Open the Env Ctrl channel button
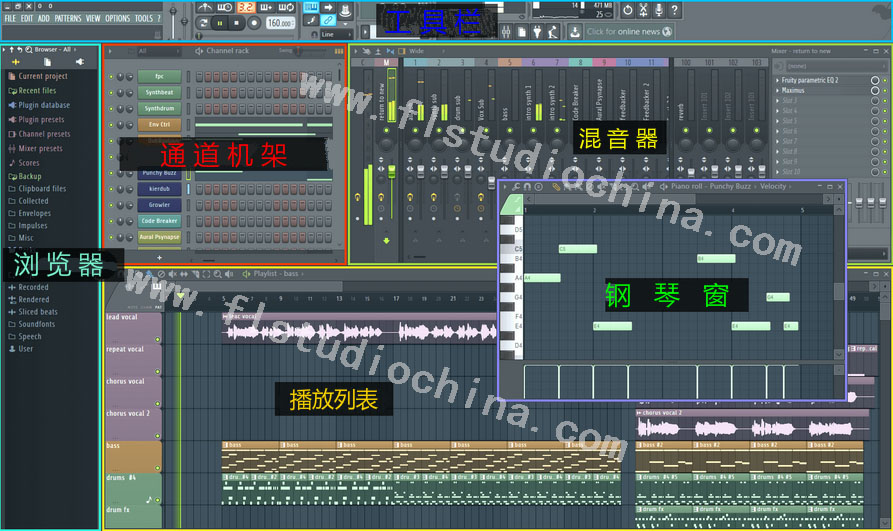This screenshot has width=893, height=531. tap(159, 124)
